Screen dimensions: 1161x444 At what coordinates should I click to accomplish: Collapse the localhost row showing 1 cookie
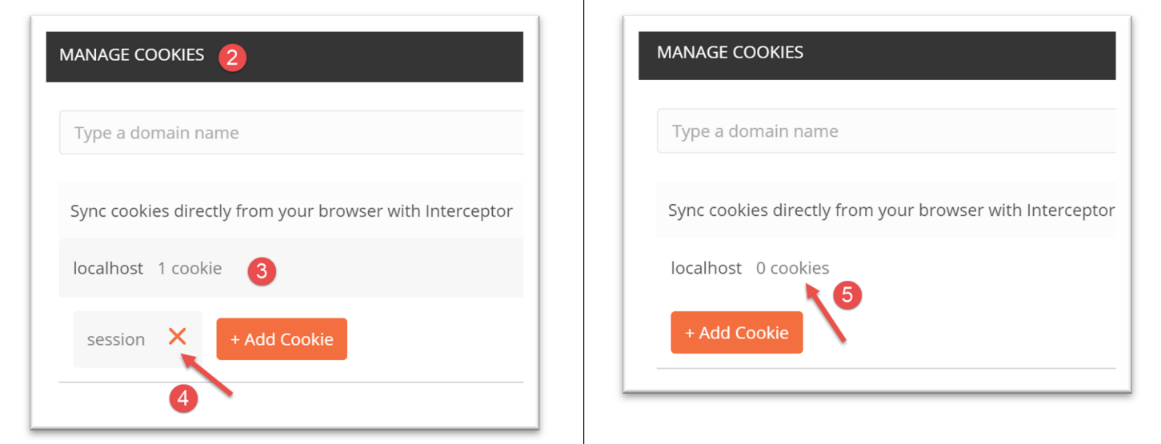(108, 268)
